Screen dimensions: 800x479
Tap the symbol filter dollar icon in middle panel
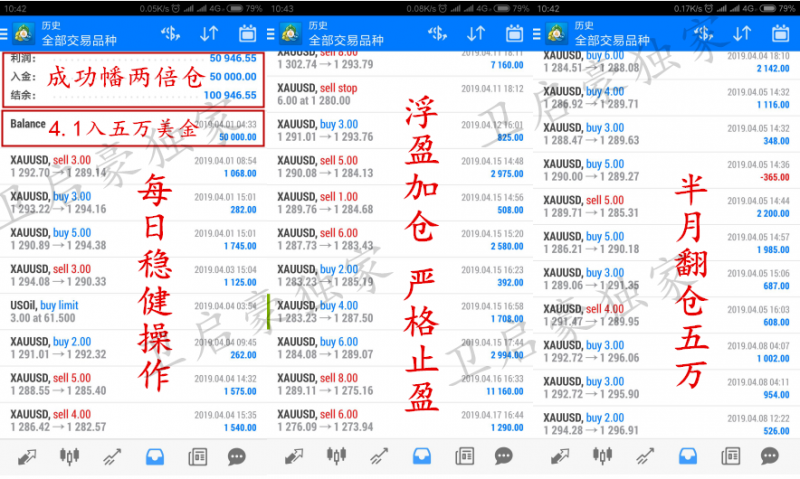click(x=437, y=34)
